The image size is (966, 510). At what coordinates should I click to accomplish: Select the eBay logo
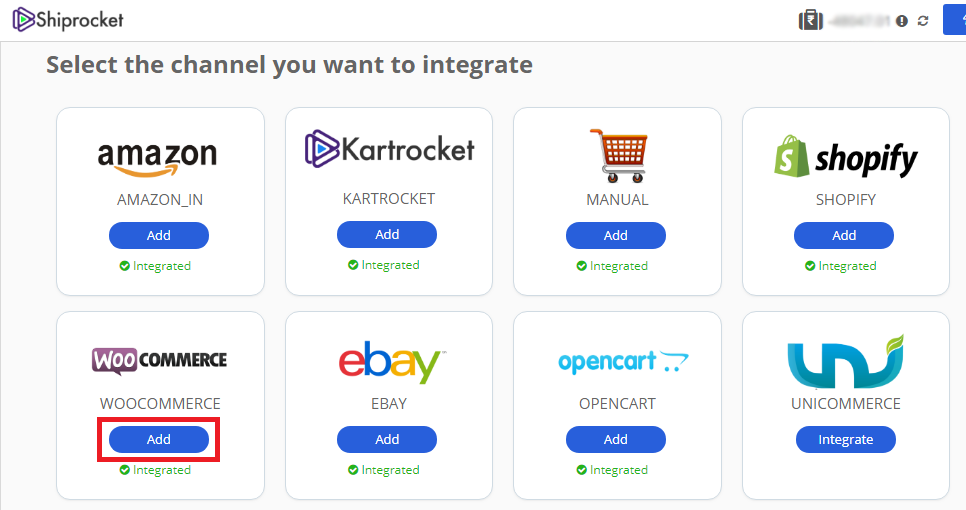(x=389, y=362)
